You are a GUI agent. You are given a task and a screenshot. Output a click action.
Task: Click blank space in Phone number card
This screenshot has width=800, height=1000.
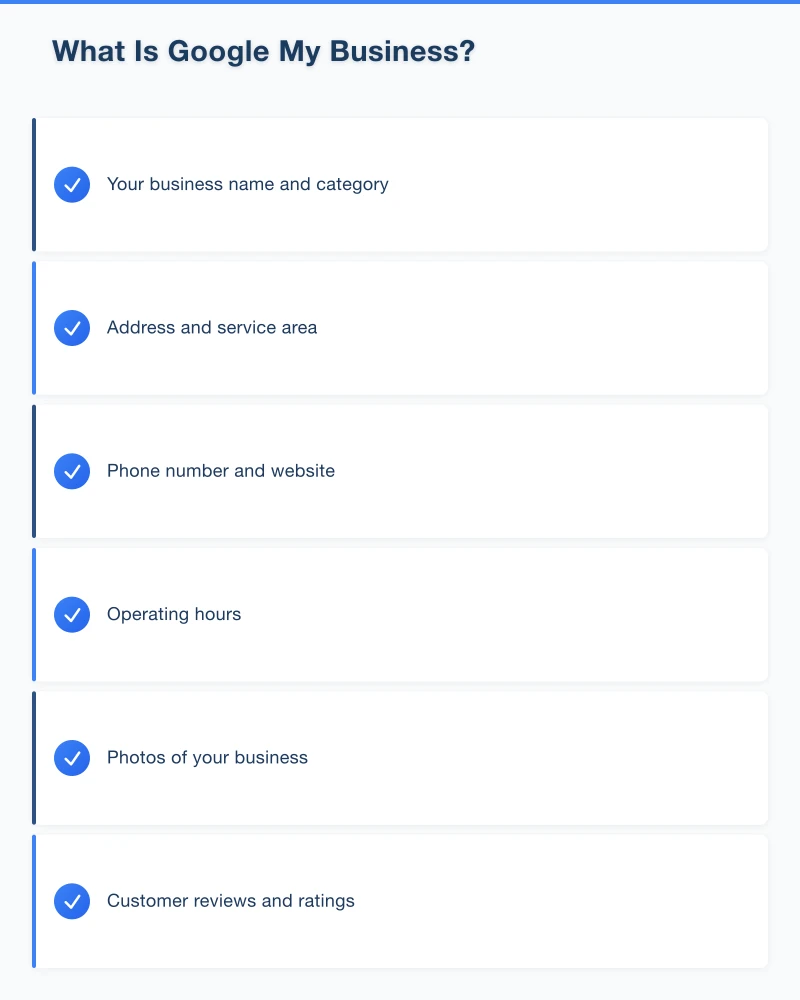tap(580, 471)
